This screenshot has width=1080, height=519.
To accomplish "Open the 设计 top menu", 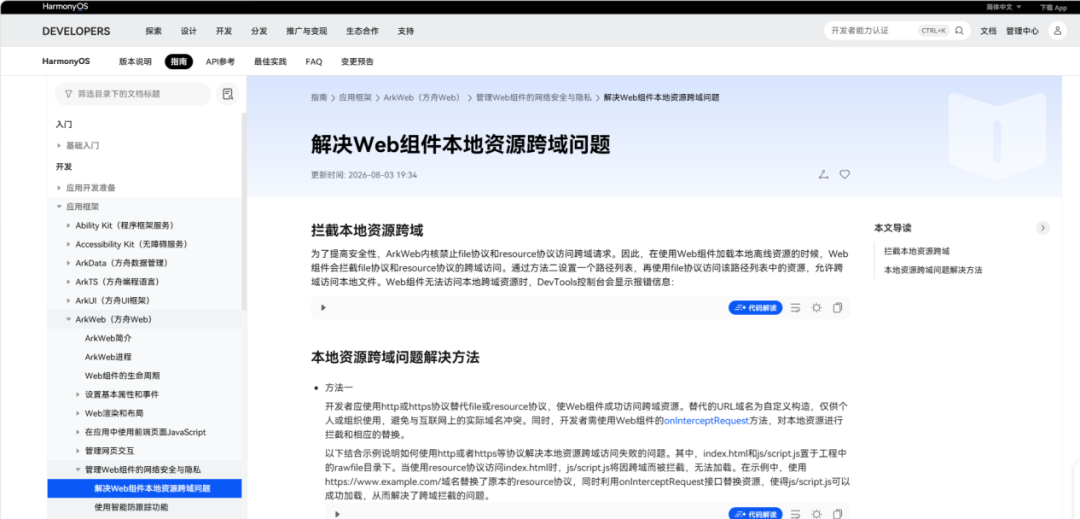I will coord(189,31).
